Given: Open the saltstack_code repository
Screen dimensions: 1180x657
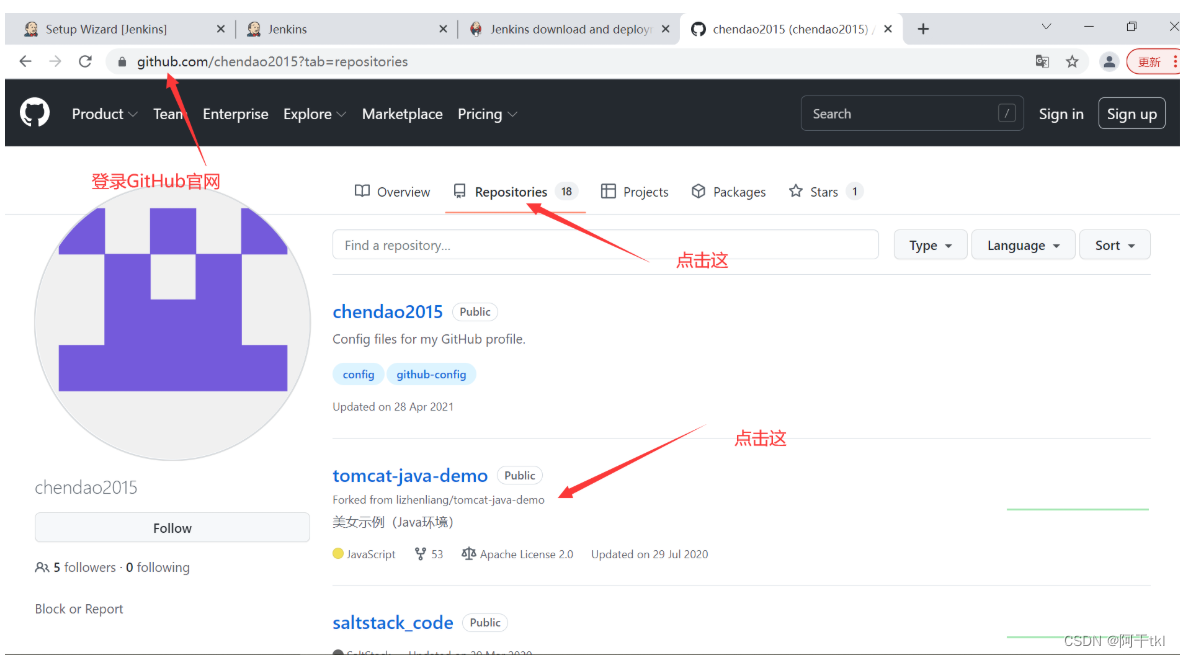Looking at the screenshot, I should pyautogui.click(x=393, y=622).
